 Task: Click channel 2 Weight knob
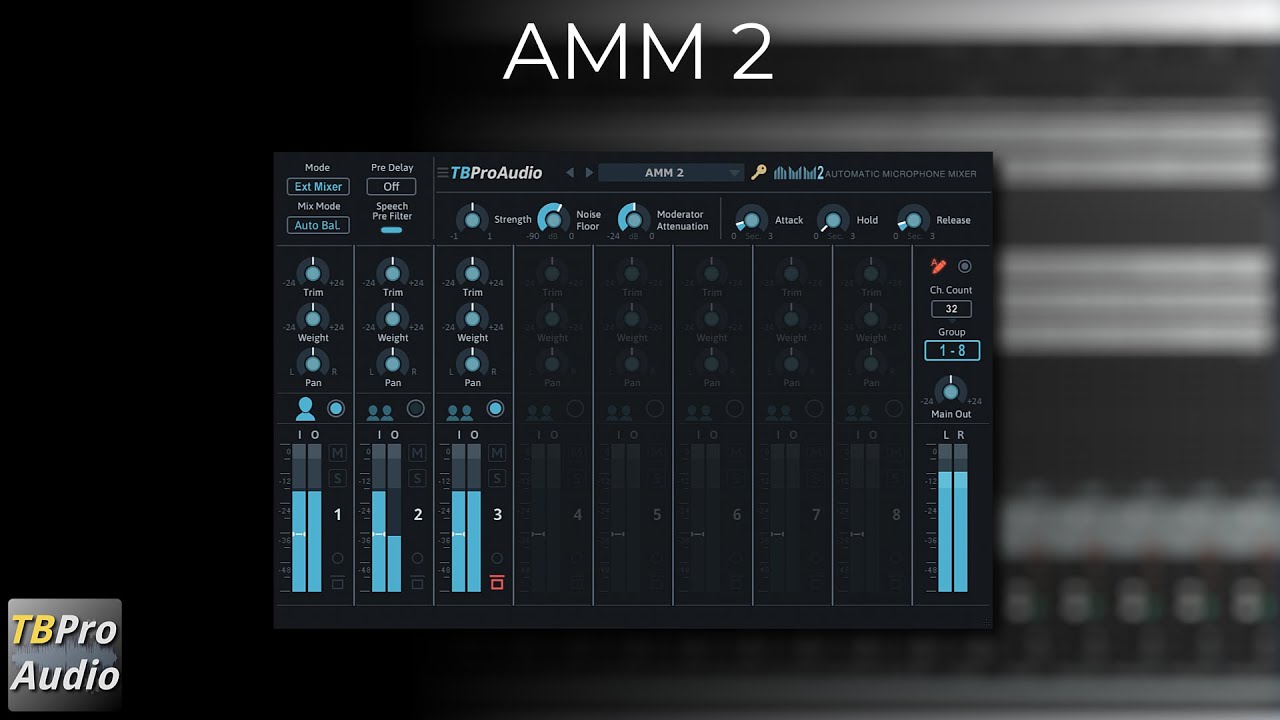pos(392,318)
